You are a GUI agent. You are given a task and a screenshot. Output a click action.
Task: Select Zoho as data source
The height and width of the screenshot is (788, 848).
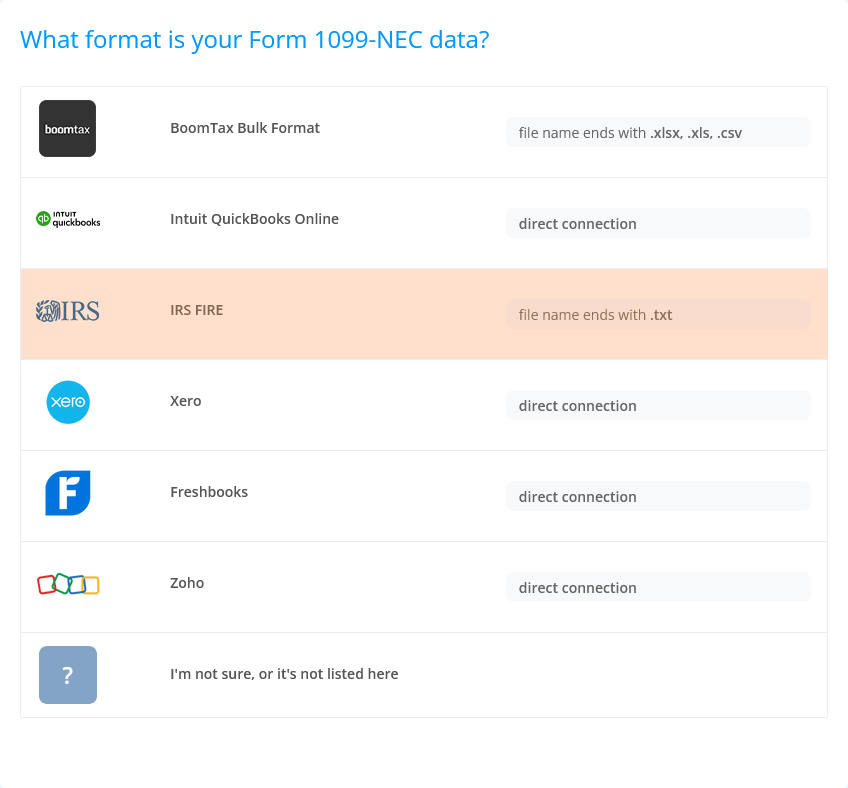[187, 583]
